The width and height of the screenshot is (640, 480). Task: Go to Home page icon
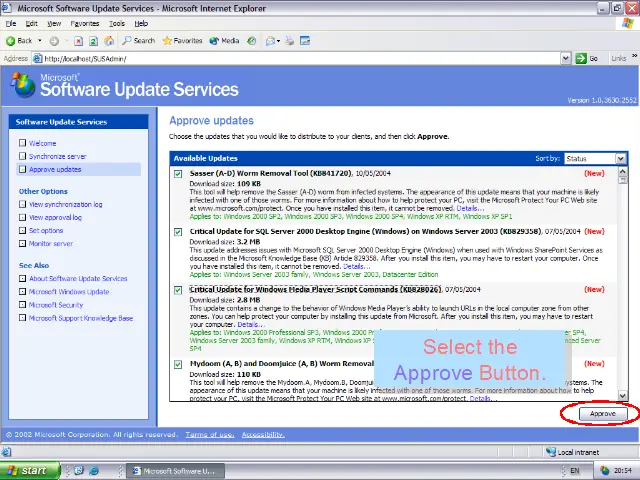click(x=109, y=40)
